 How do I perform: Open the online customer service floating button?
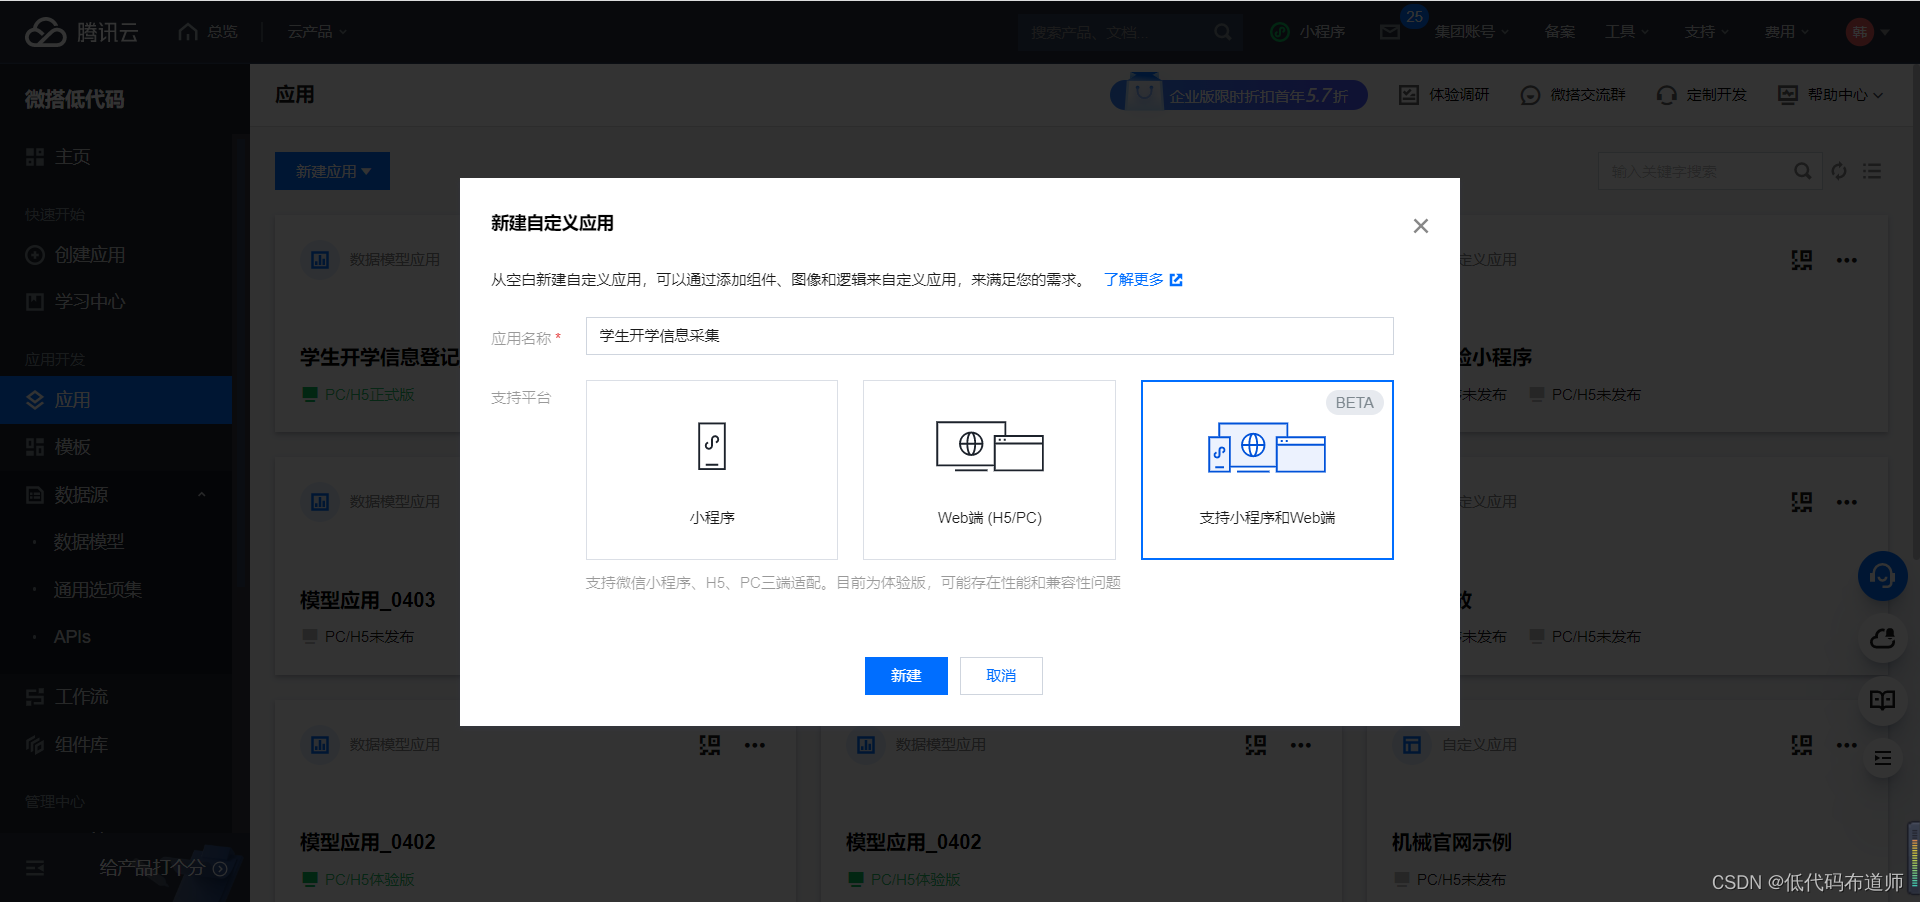[1882, 576]
